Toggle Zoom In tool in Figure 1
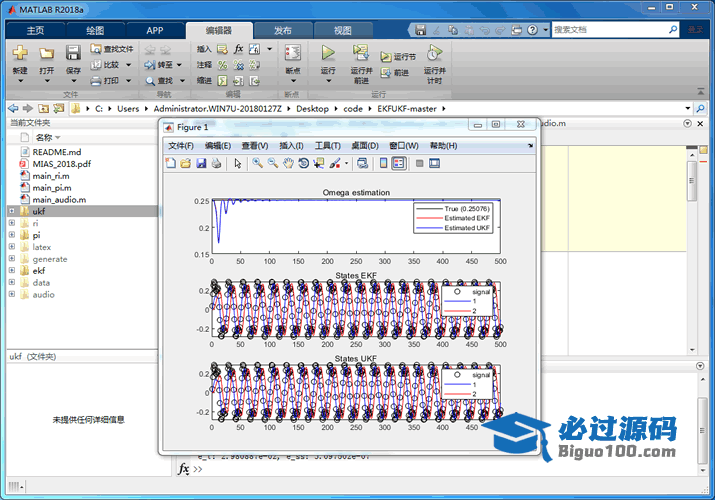Screen dimensions: 715x500 click(258, 163)
